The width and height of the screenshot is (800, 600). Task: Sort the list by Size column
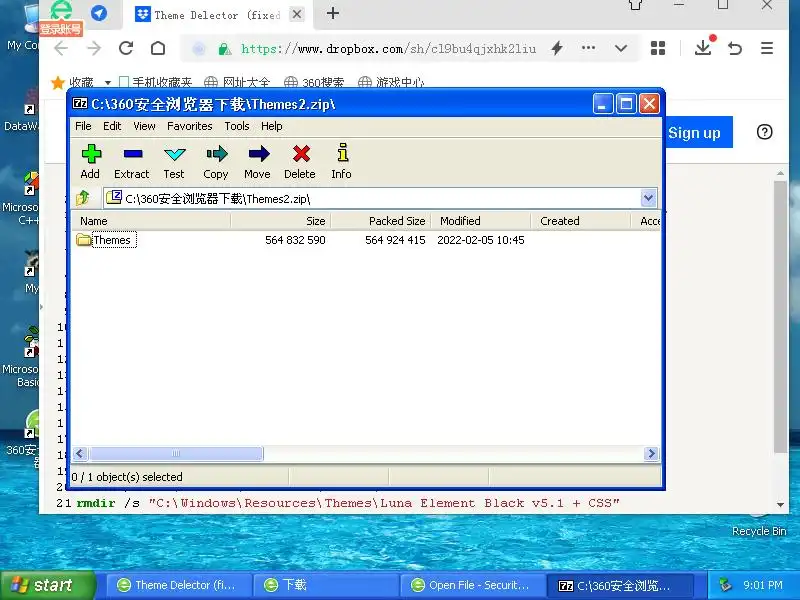[280, 221]
